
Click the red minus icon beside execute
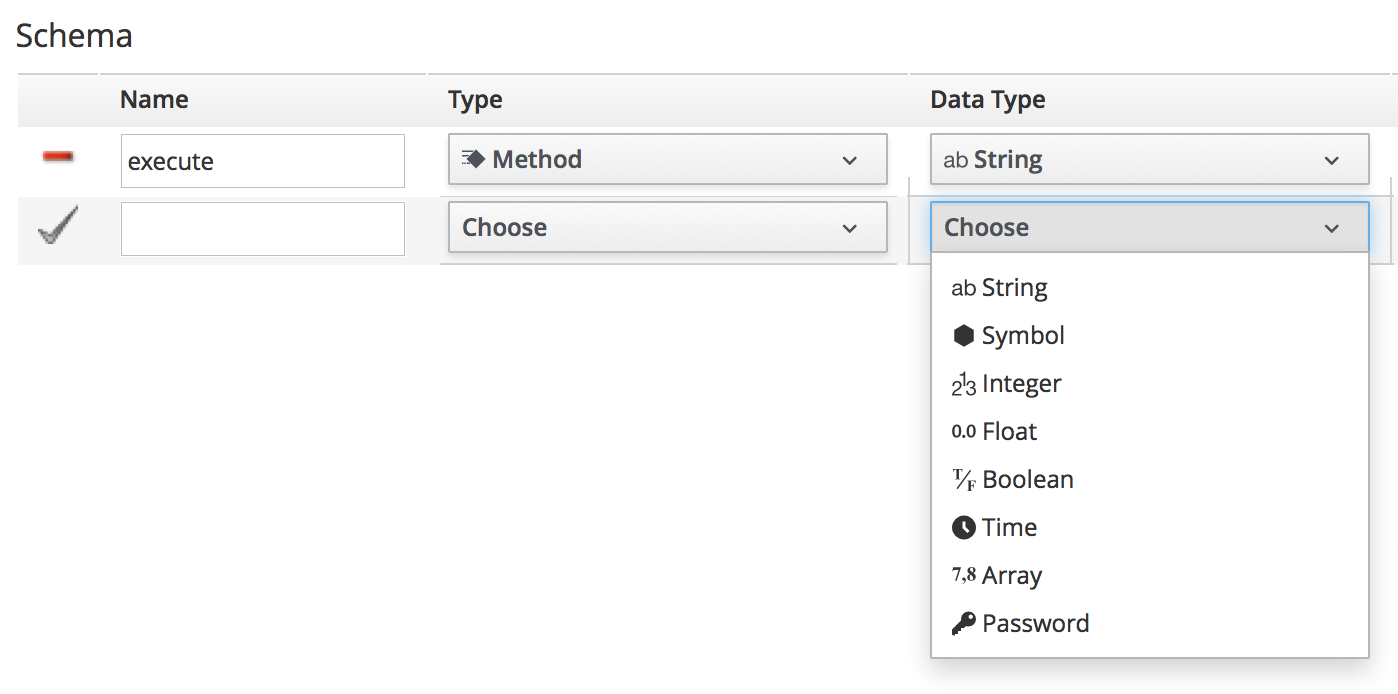click(58, 157)
